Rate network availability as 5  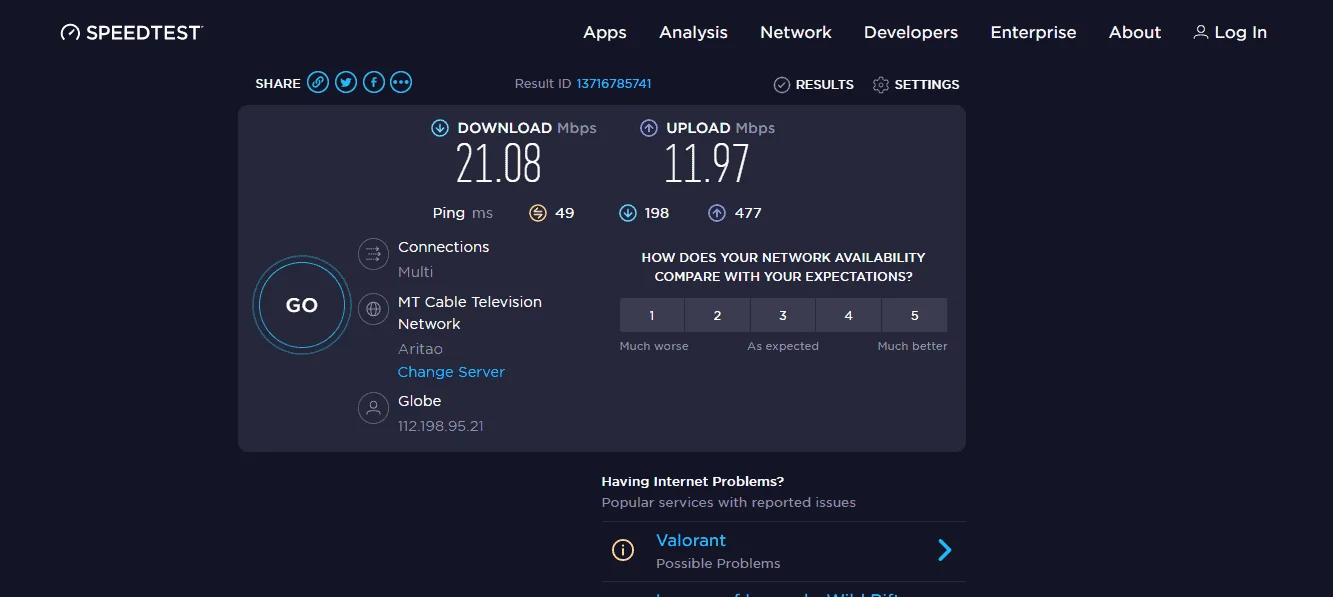point(914,315)
